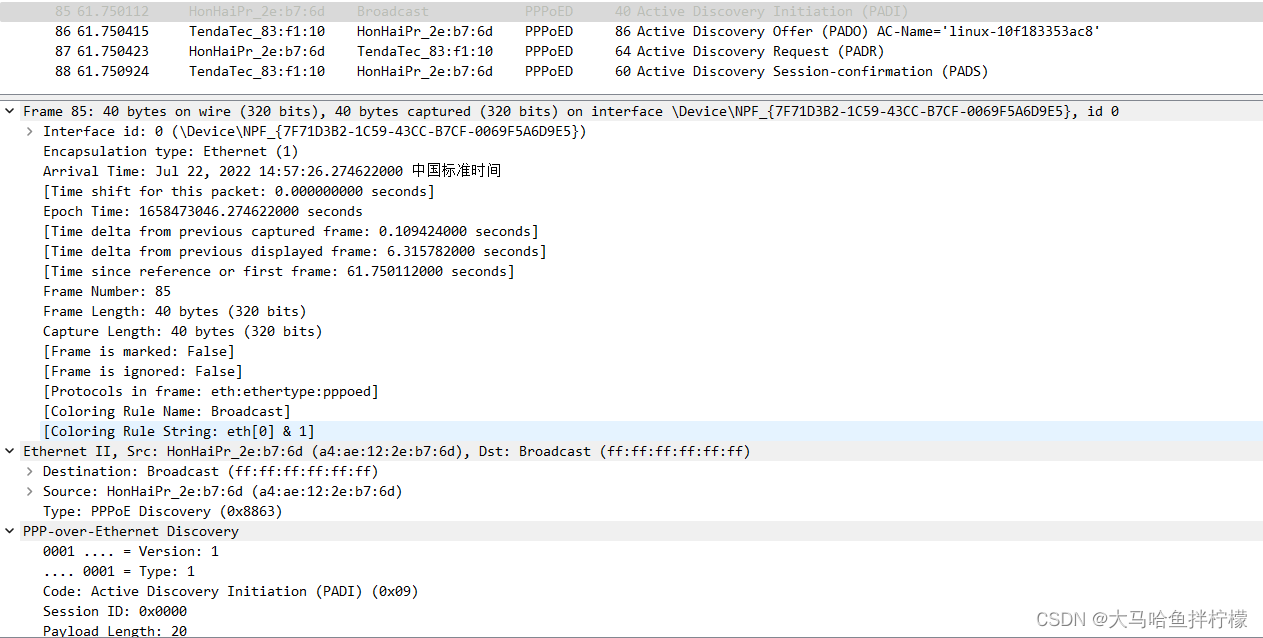
Task: Click the Coloring Rule String line
Action: coord(178,432)
